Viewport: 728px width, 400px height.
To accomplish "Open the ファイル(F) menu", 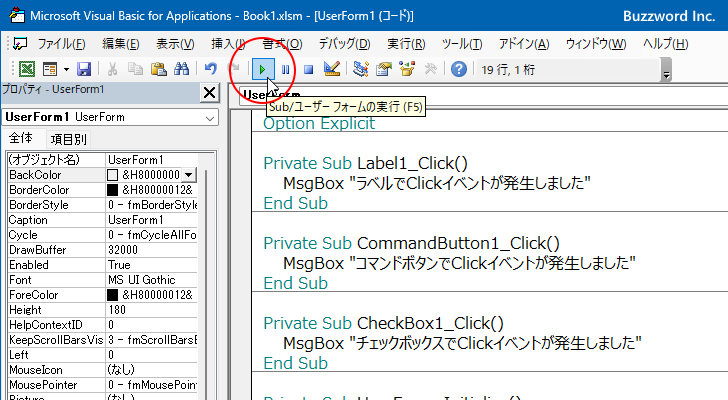I will click(61, 44).
